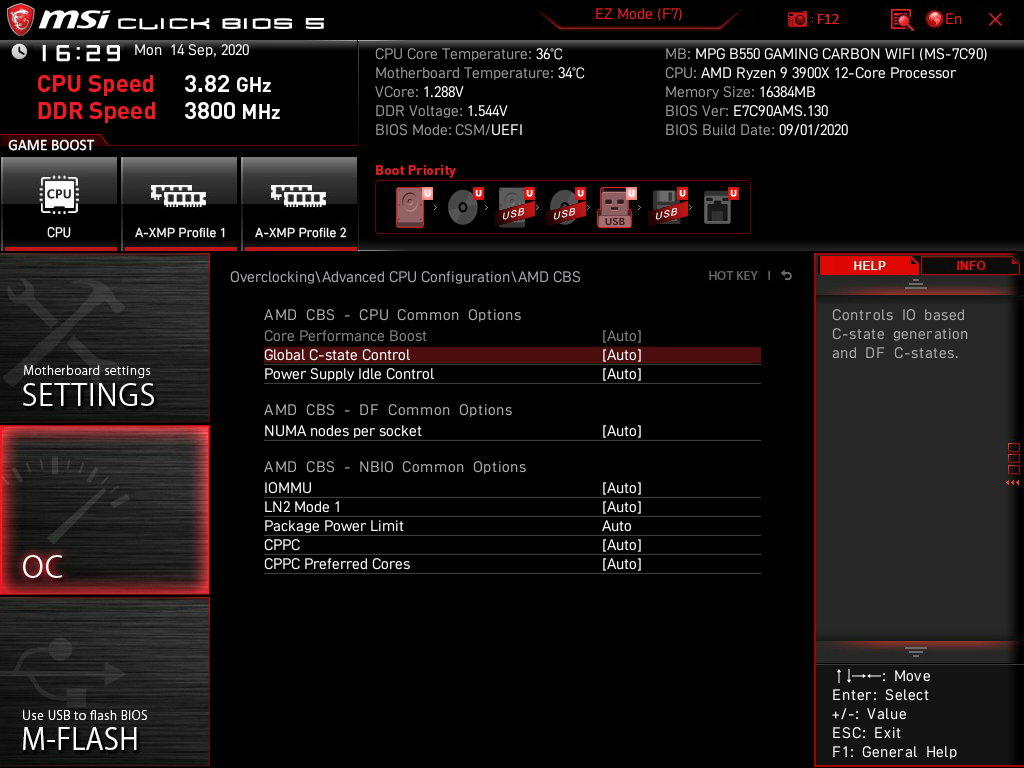Select the Power Supply Idle Control label
This screenshot has height=768, width=1024.
(349, 374)
